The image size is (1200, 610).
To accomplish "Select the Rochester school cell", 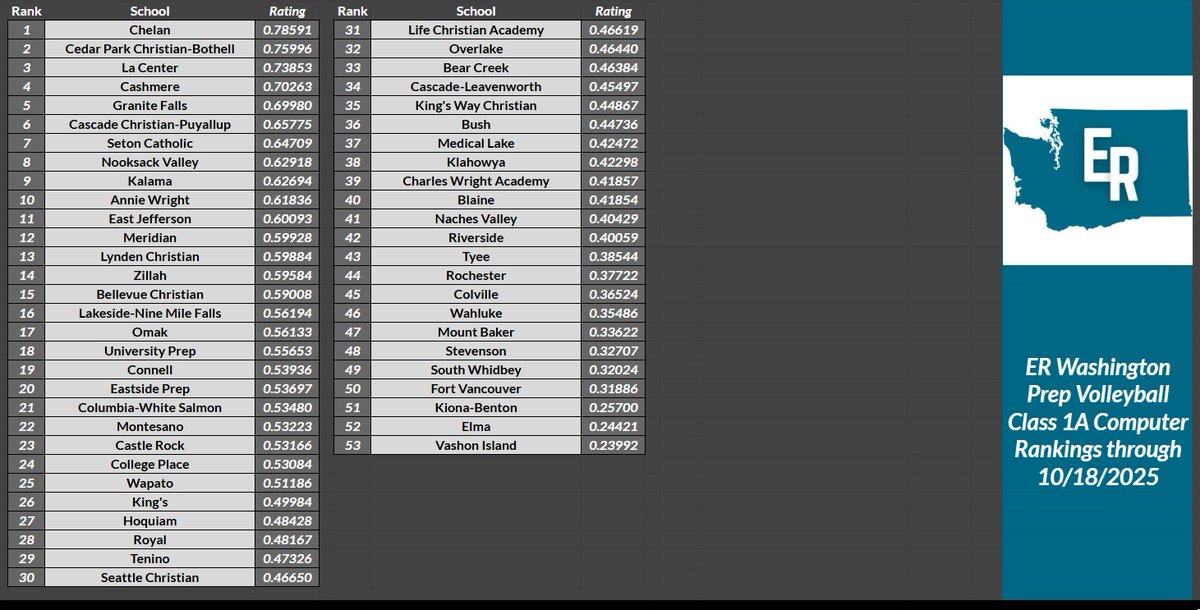I will point(476,276).
